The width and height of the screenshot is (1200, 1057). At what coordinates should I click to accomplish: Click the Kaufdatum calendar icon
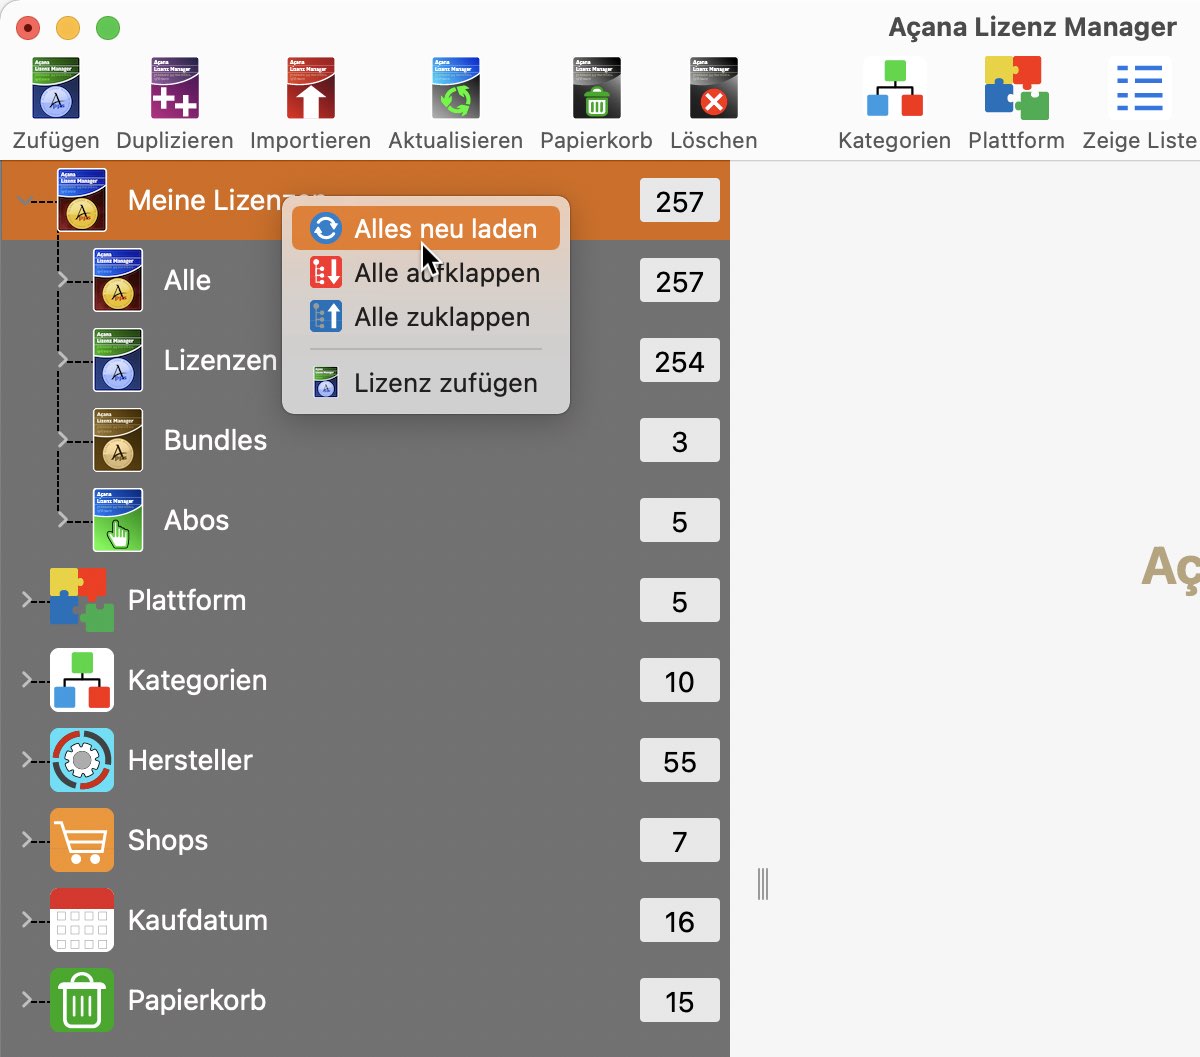(x=82, y=920)
